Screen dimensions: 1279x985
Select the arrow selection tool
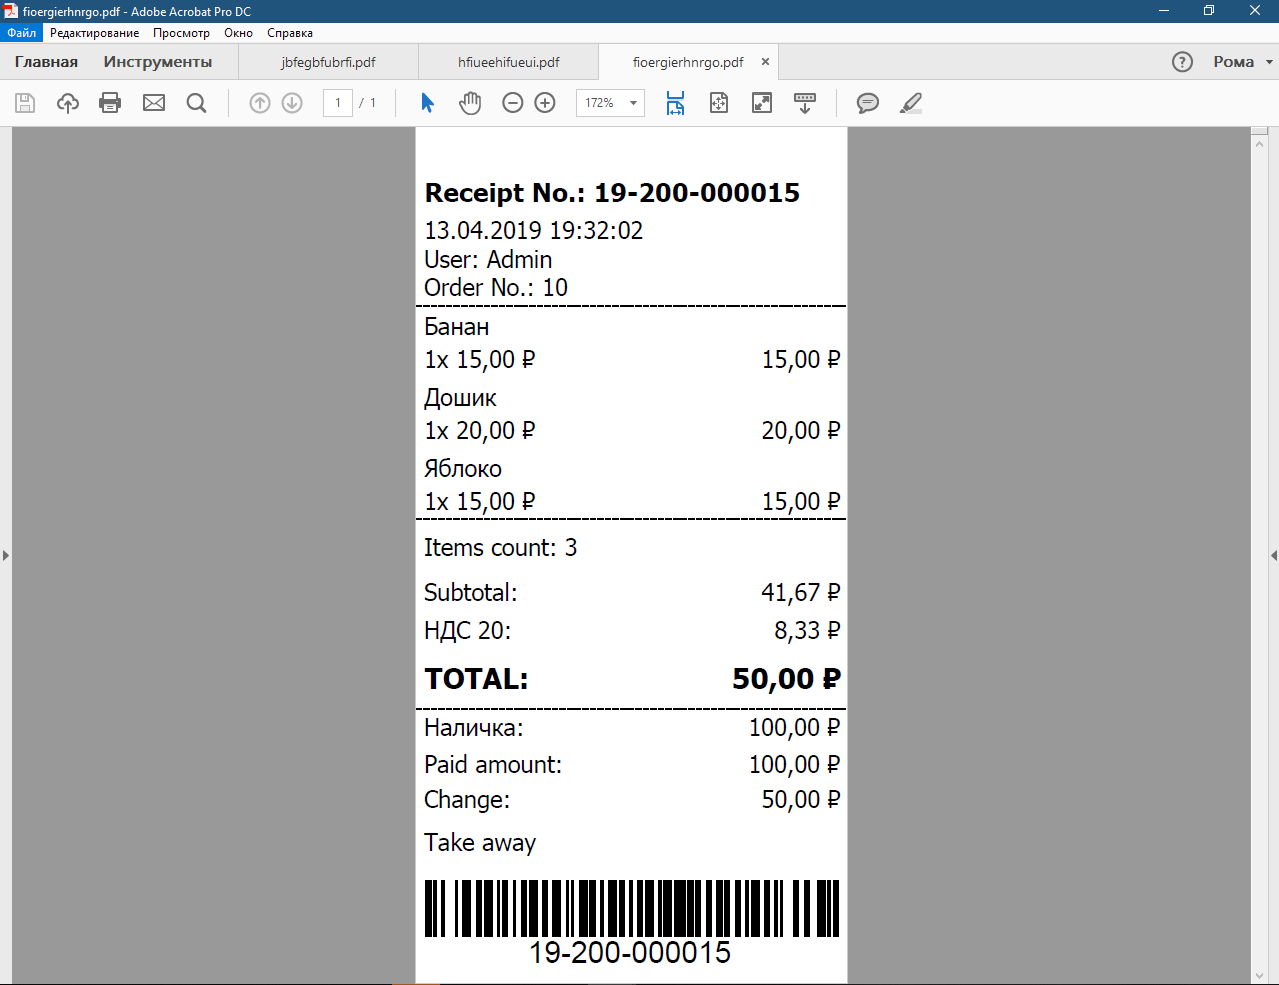(428, 103)
